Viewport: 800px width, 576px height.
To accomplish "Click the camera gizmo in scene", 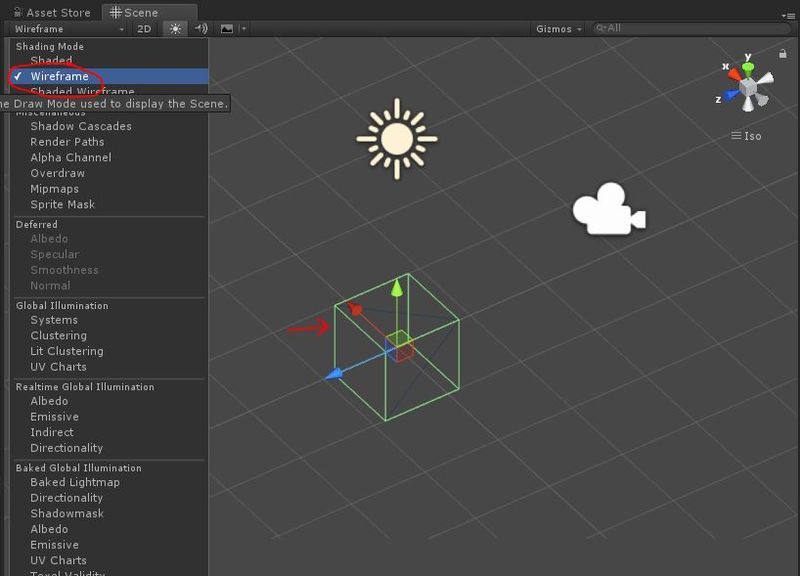I will [609, 208].
